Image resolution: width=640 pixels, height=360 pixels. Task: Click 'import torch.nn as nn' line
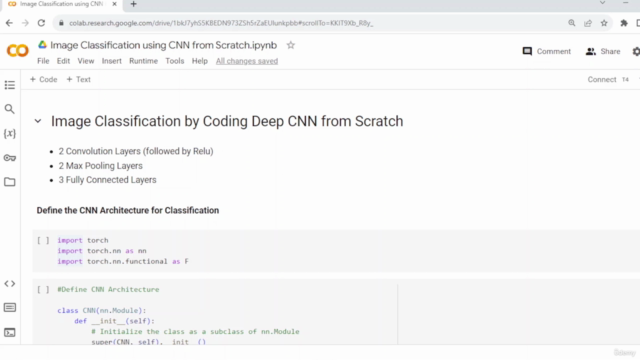[102, 251]
